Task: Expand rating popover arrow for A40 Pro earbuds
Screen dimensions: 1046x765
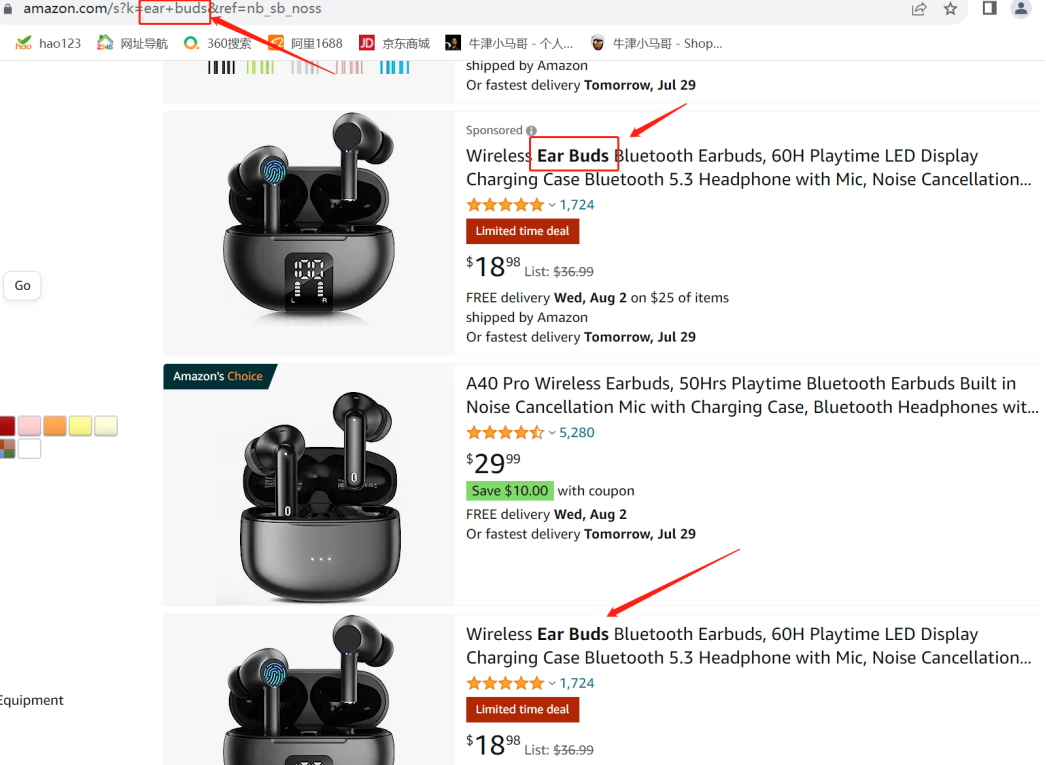Action: [551, 433]
